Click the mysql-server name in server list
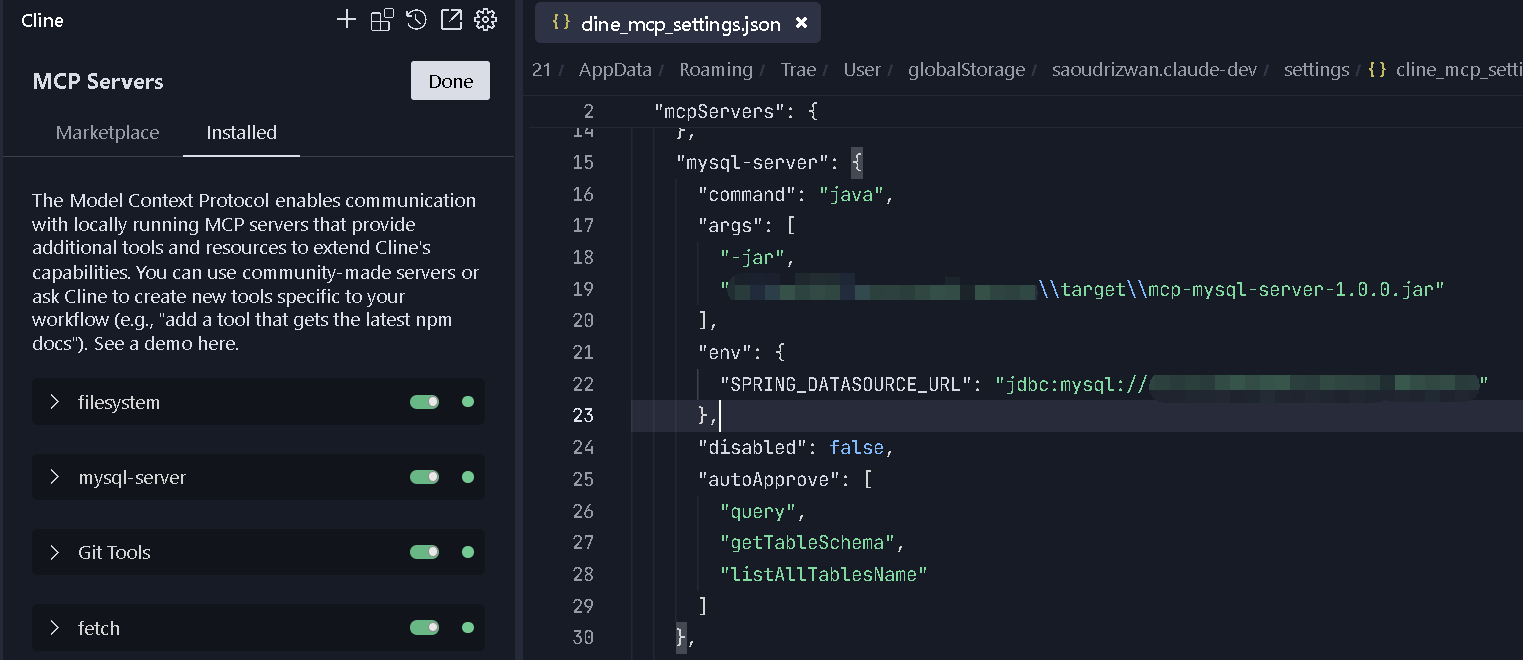1523x660 pixels. [x=132, y=477]
